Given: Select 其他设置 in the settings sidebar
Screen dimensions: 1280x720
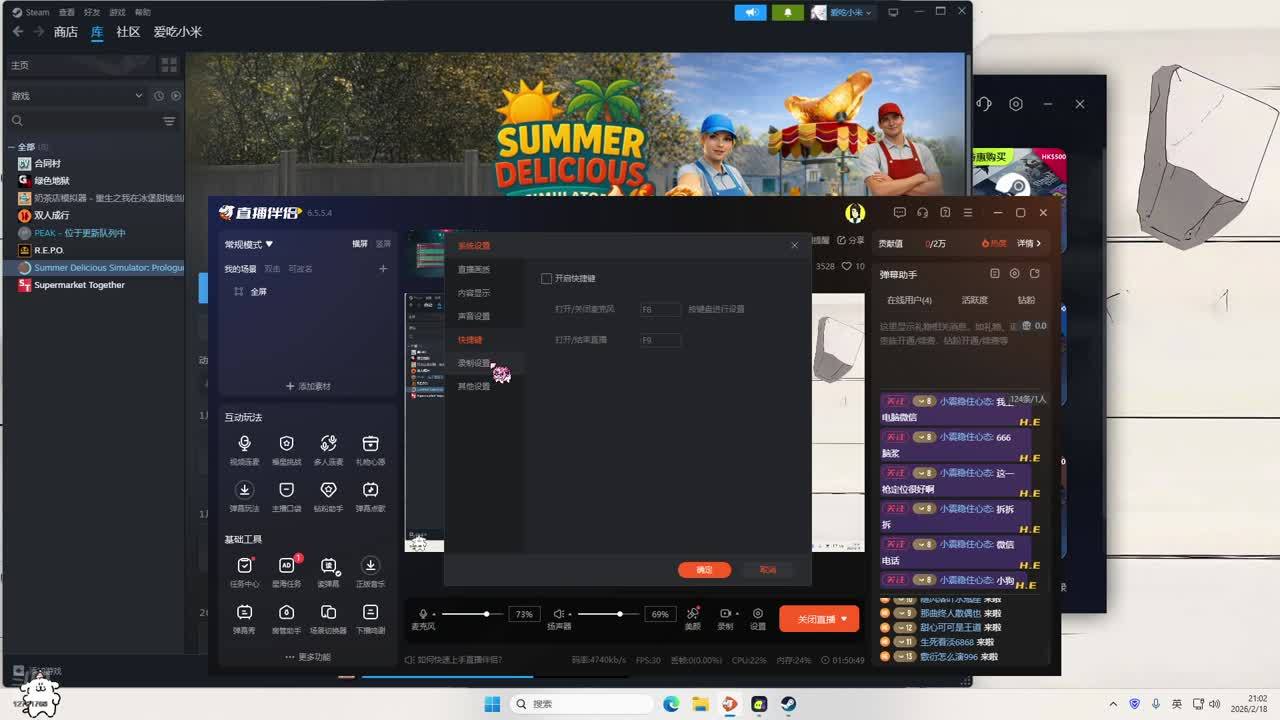Looking at the screenshot, I should pyautogui.click(x=474, y=386).
